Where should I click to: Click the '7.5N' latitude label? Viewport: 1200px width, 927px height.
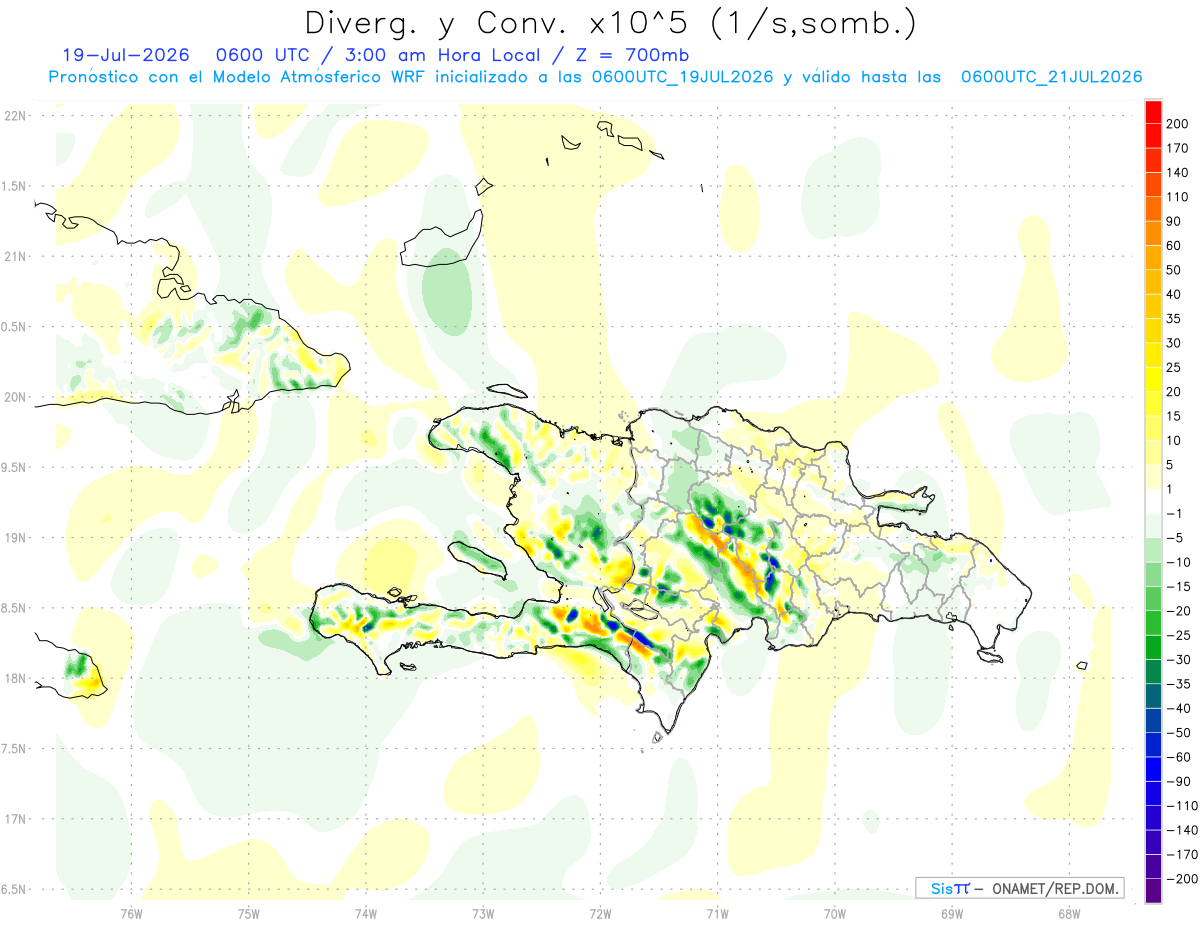(13, 748)
